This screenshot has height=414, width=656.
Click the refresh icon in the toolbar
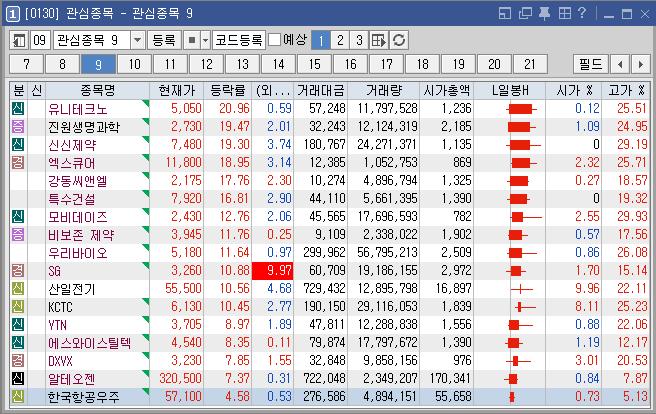click(x=399, y=41)
